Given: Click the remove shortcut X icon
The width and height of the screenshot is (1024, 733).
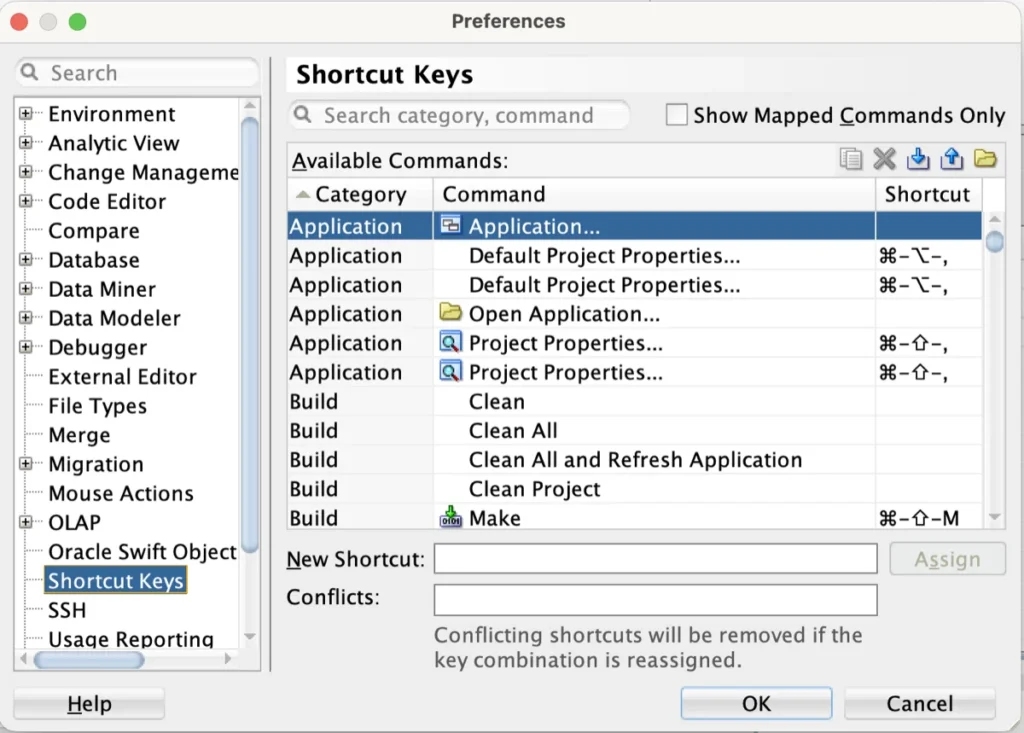Looking at the screenshot, I should point(884,159).
